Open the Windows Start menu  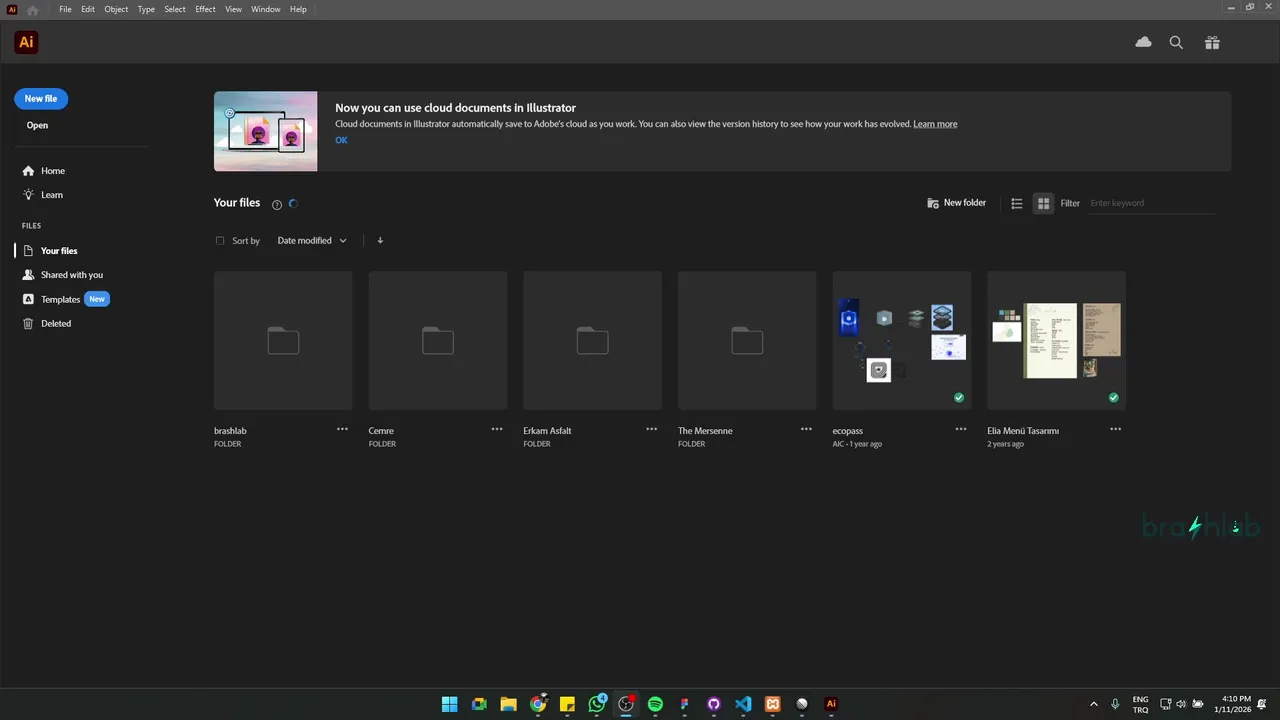pos(450,704)
